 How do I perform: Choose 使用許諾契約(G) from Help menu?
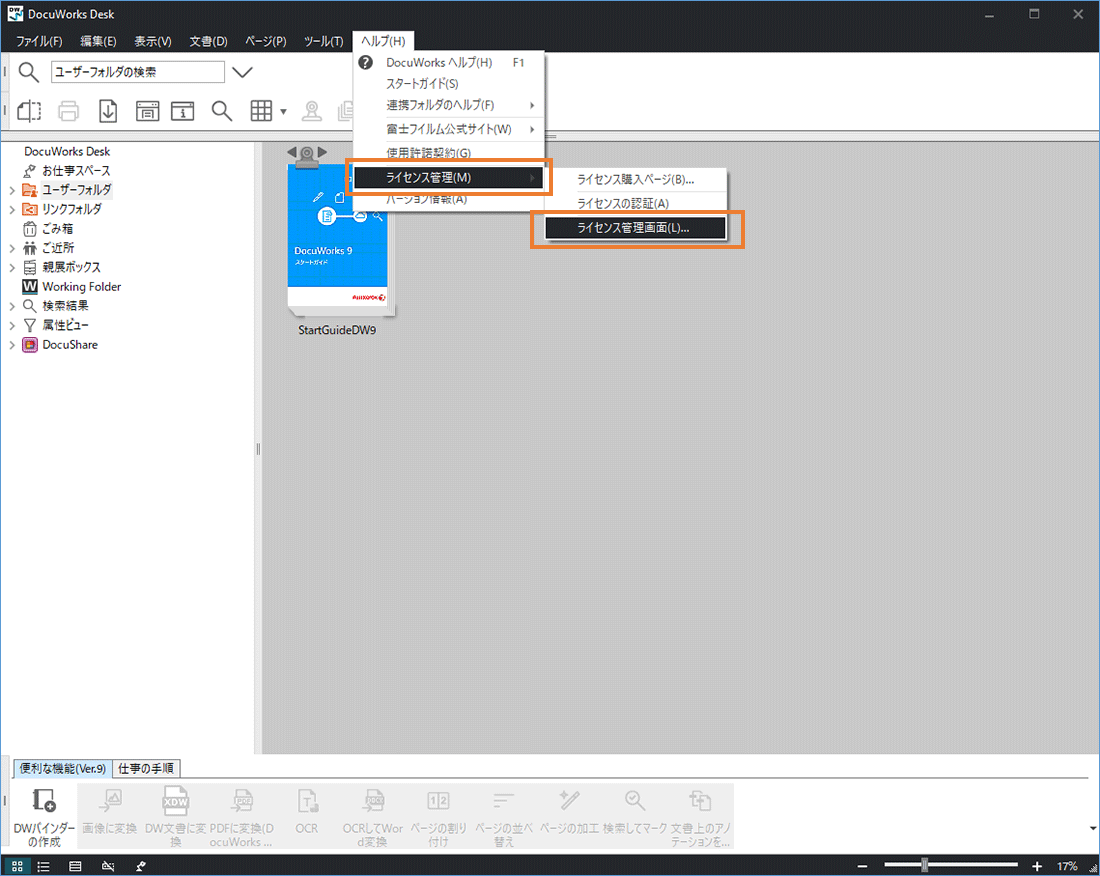(448, 152)
